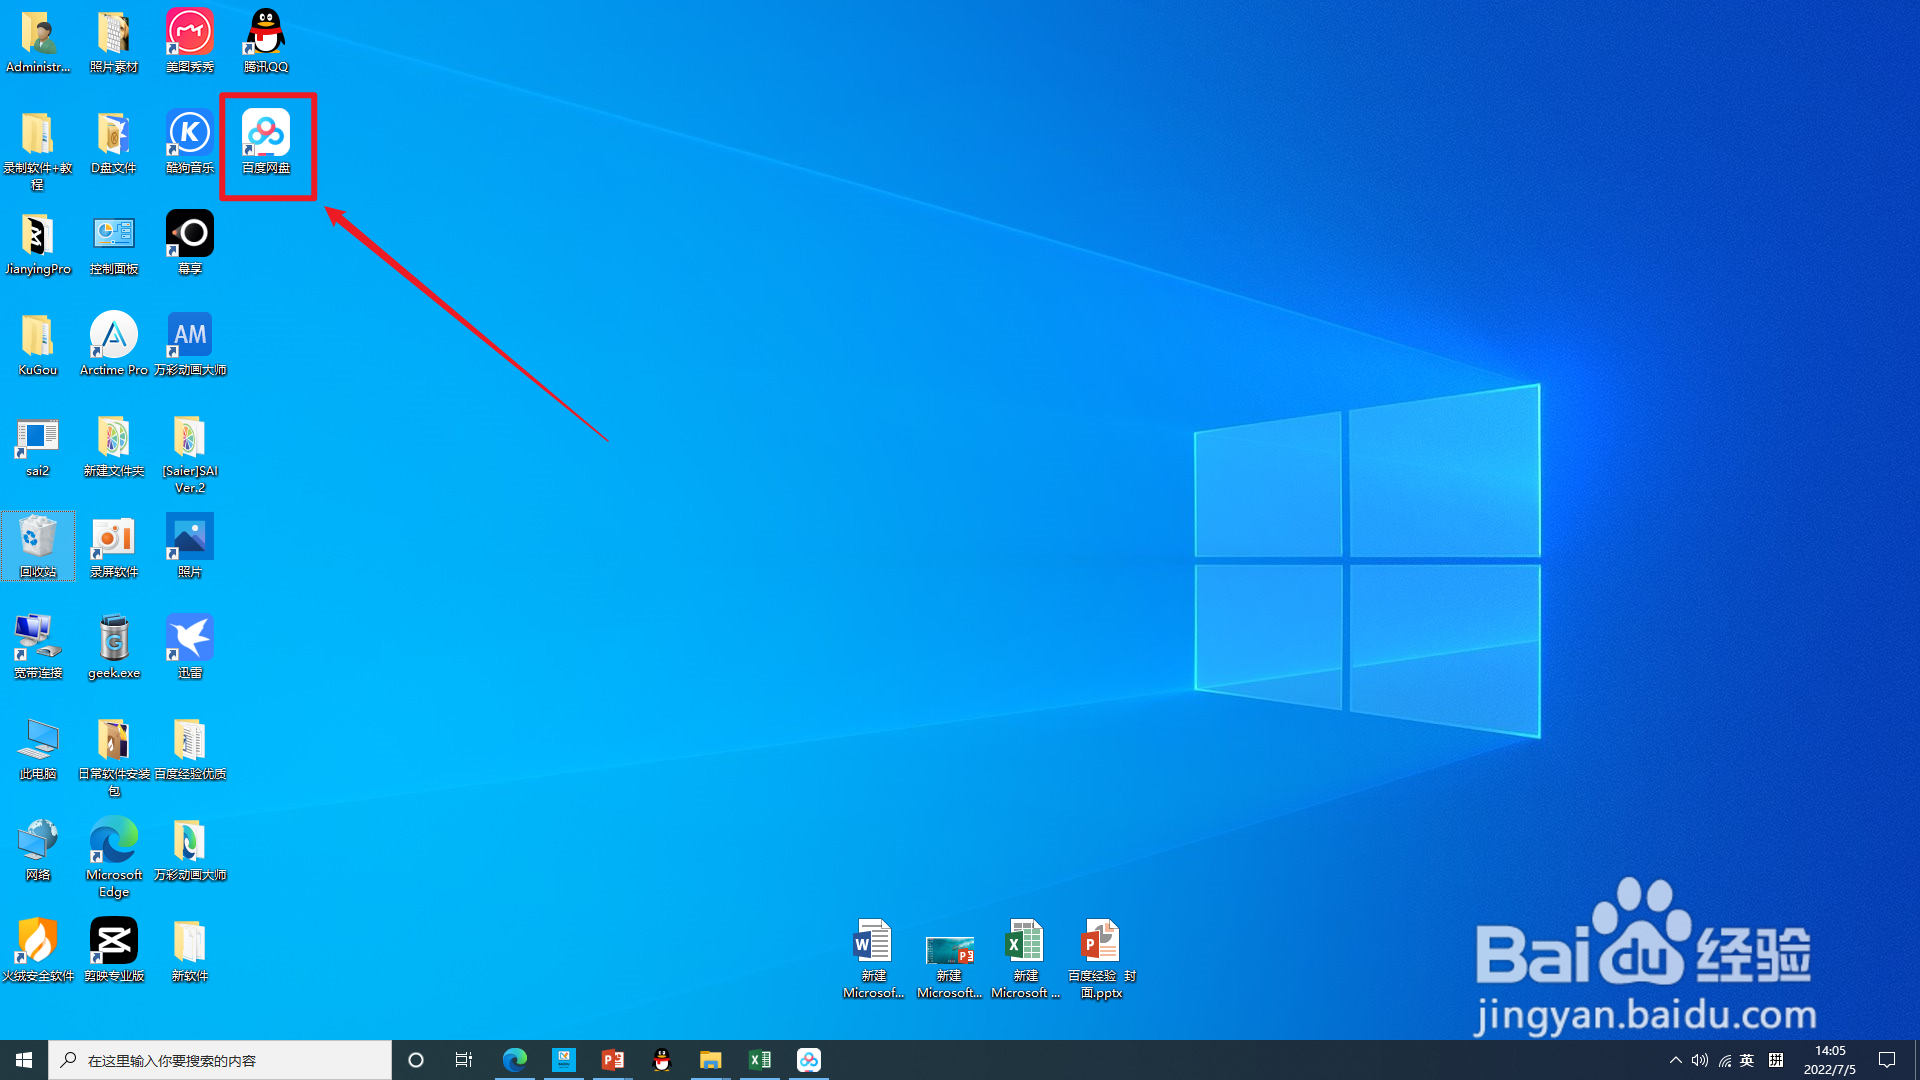Select the [Saier]SAI Ver.2 folder
Viewport: 1920px width, 1080px height.
pos(190,454)
